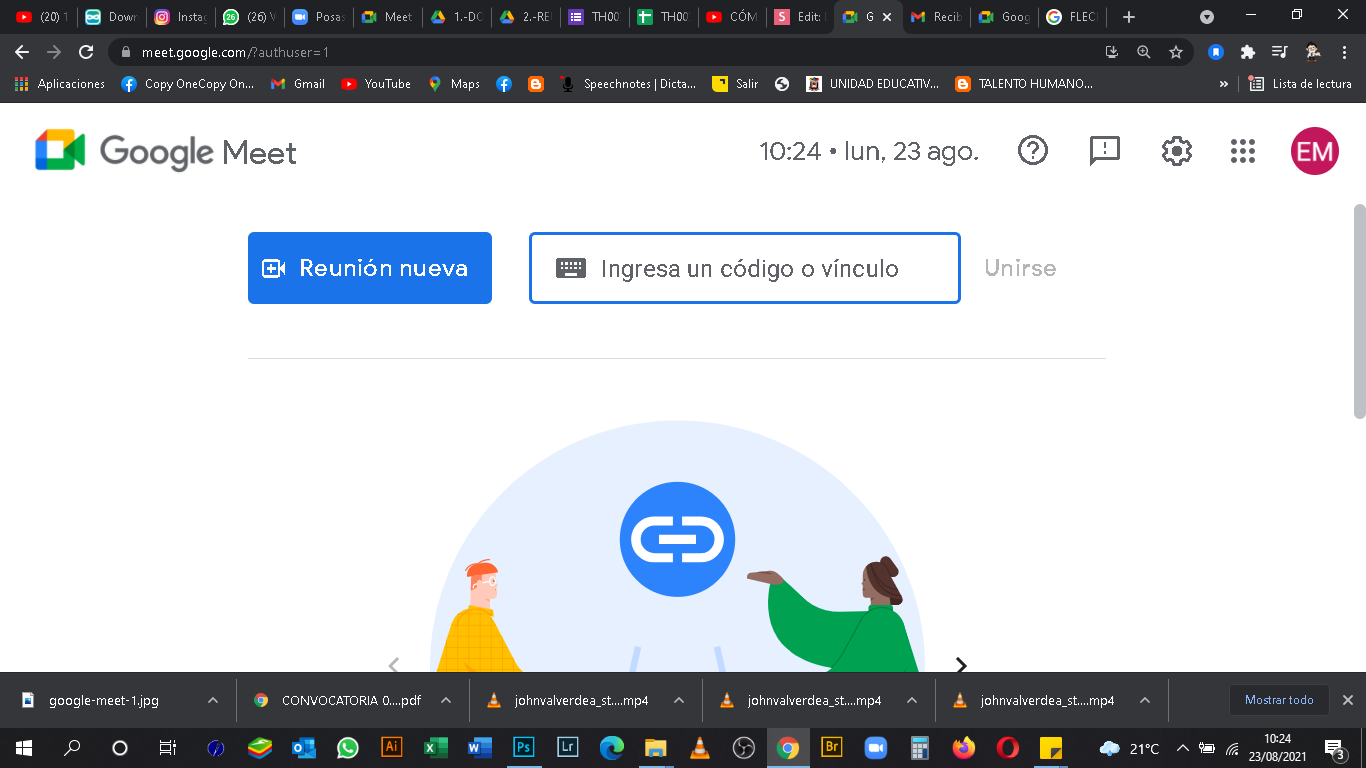
Task: Open the Windows Start menu
Action: coord(23,747)
